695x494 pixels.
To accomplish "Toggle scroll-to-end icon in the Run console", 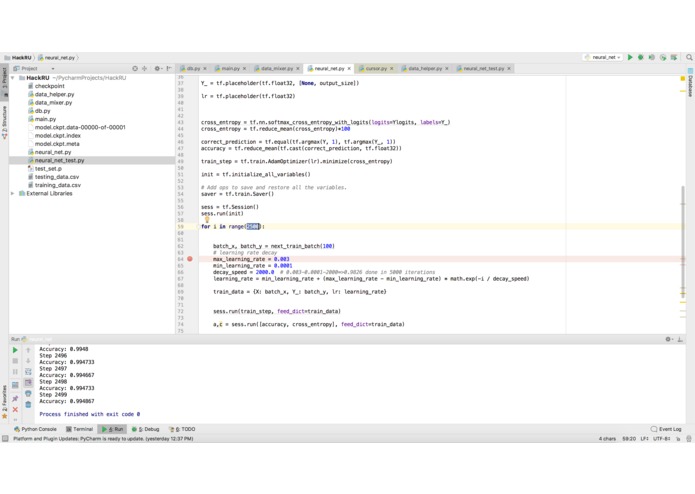I will [x=28, y=382].
